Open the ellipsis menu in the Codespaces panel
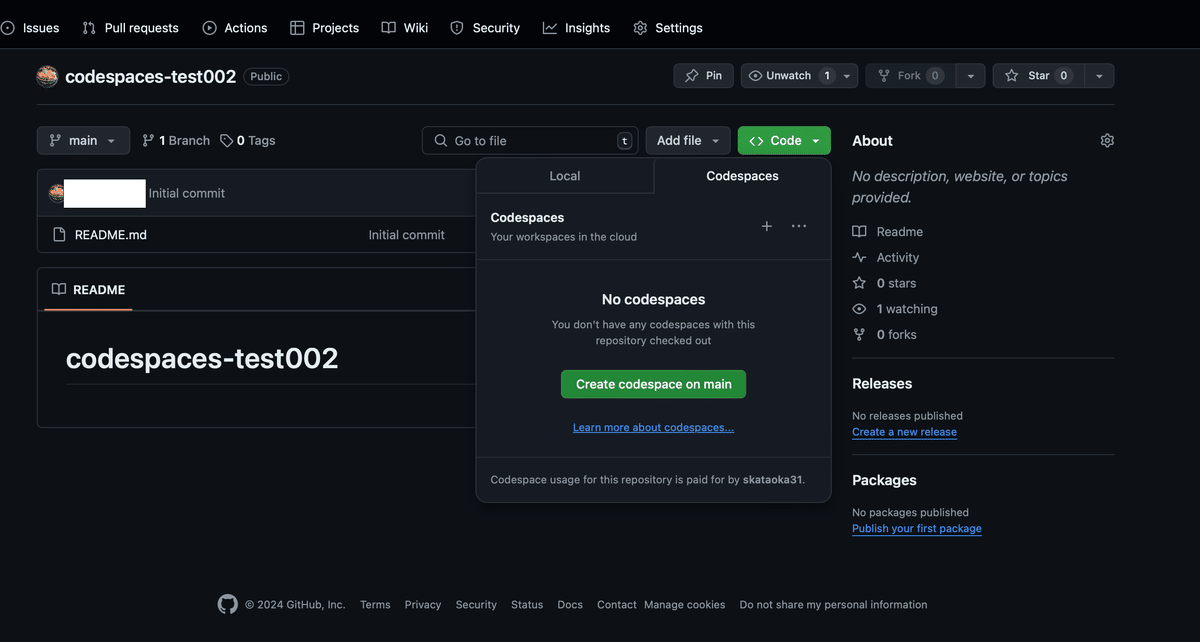Viewport: 1200px width, 642px height. pyautogui.click(x=798, y=226)
